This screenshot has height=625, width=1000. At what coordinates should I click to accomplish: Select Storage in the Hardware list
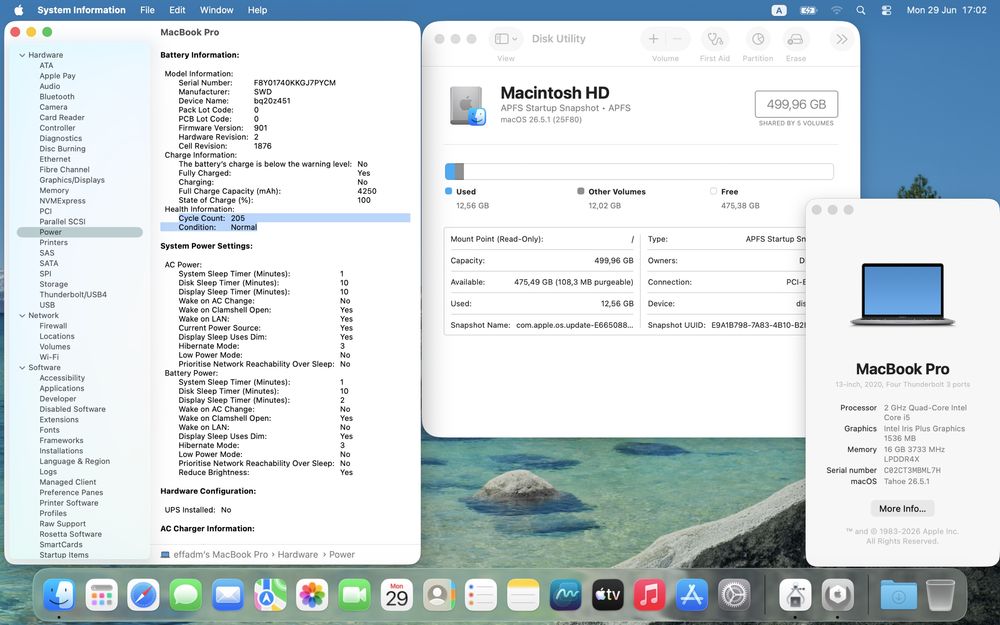[54, 284]
